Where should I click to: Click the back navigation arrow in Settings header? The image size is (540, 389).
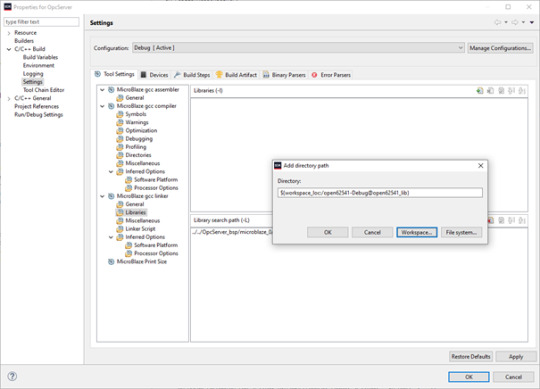point(498,22)
